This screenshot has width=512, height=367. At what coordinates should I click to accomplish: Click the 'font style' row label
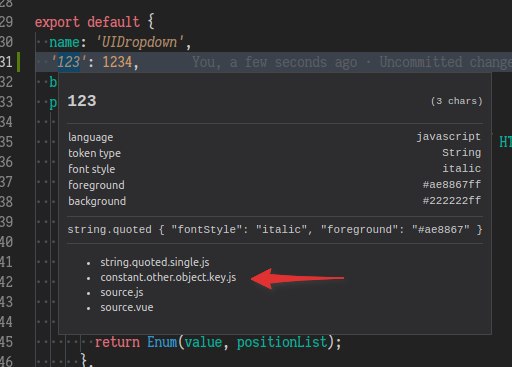click(x=92, y=169)
